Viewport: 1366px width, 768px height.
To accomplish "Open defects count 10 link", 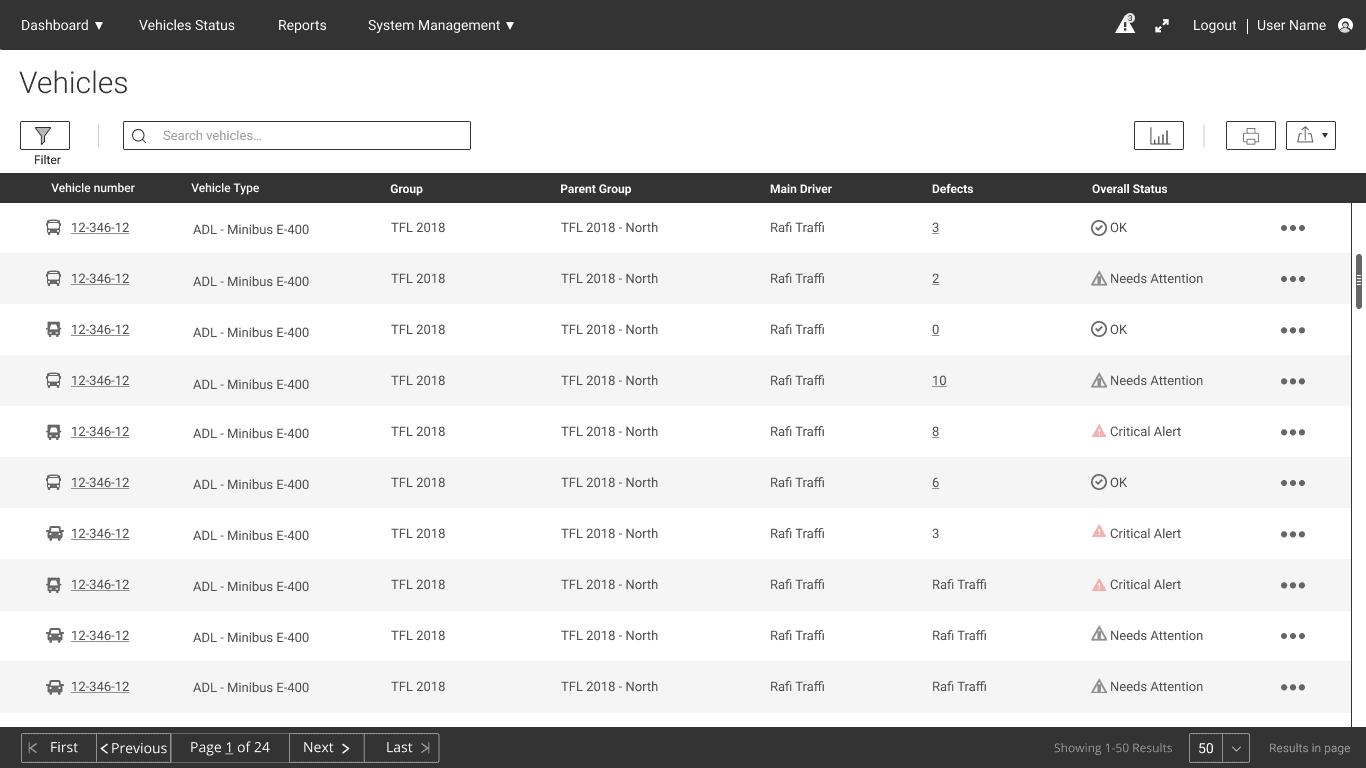I will point(939,381).
